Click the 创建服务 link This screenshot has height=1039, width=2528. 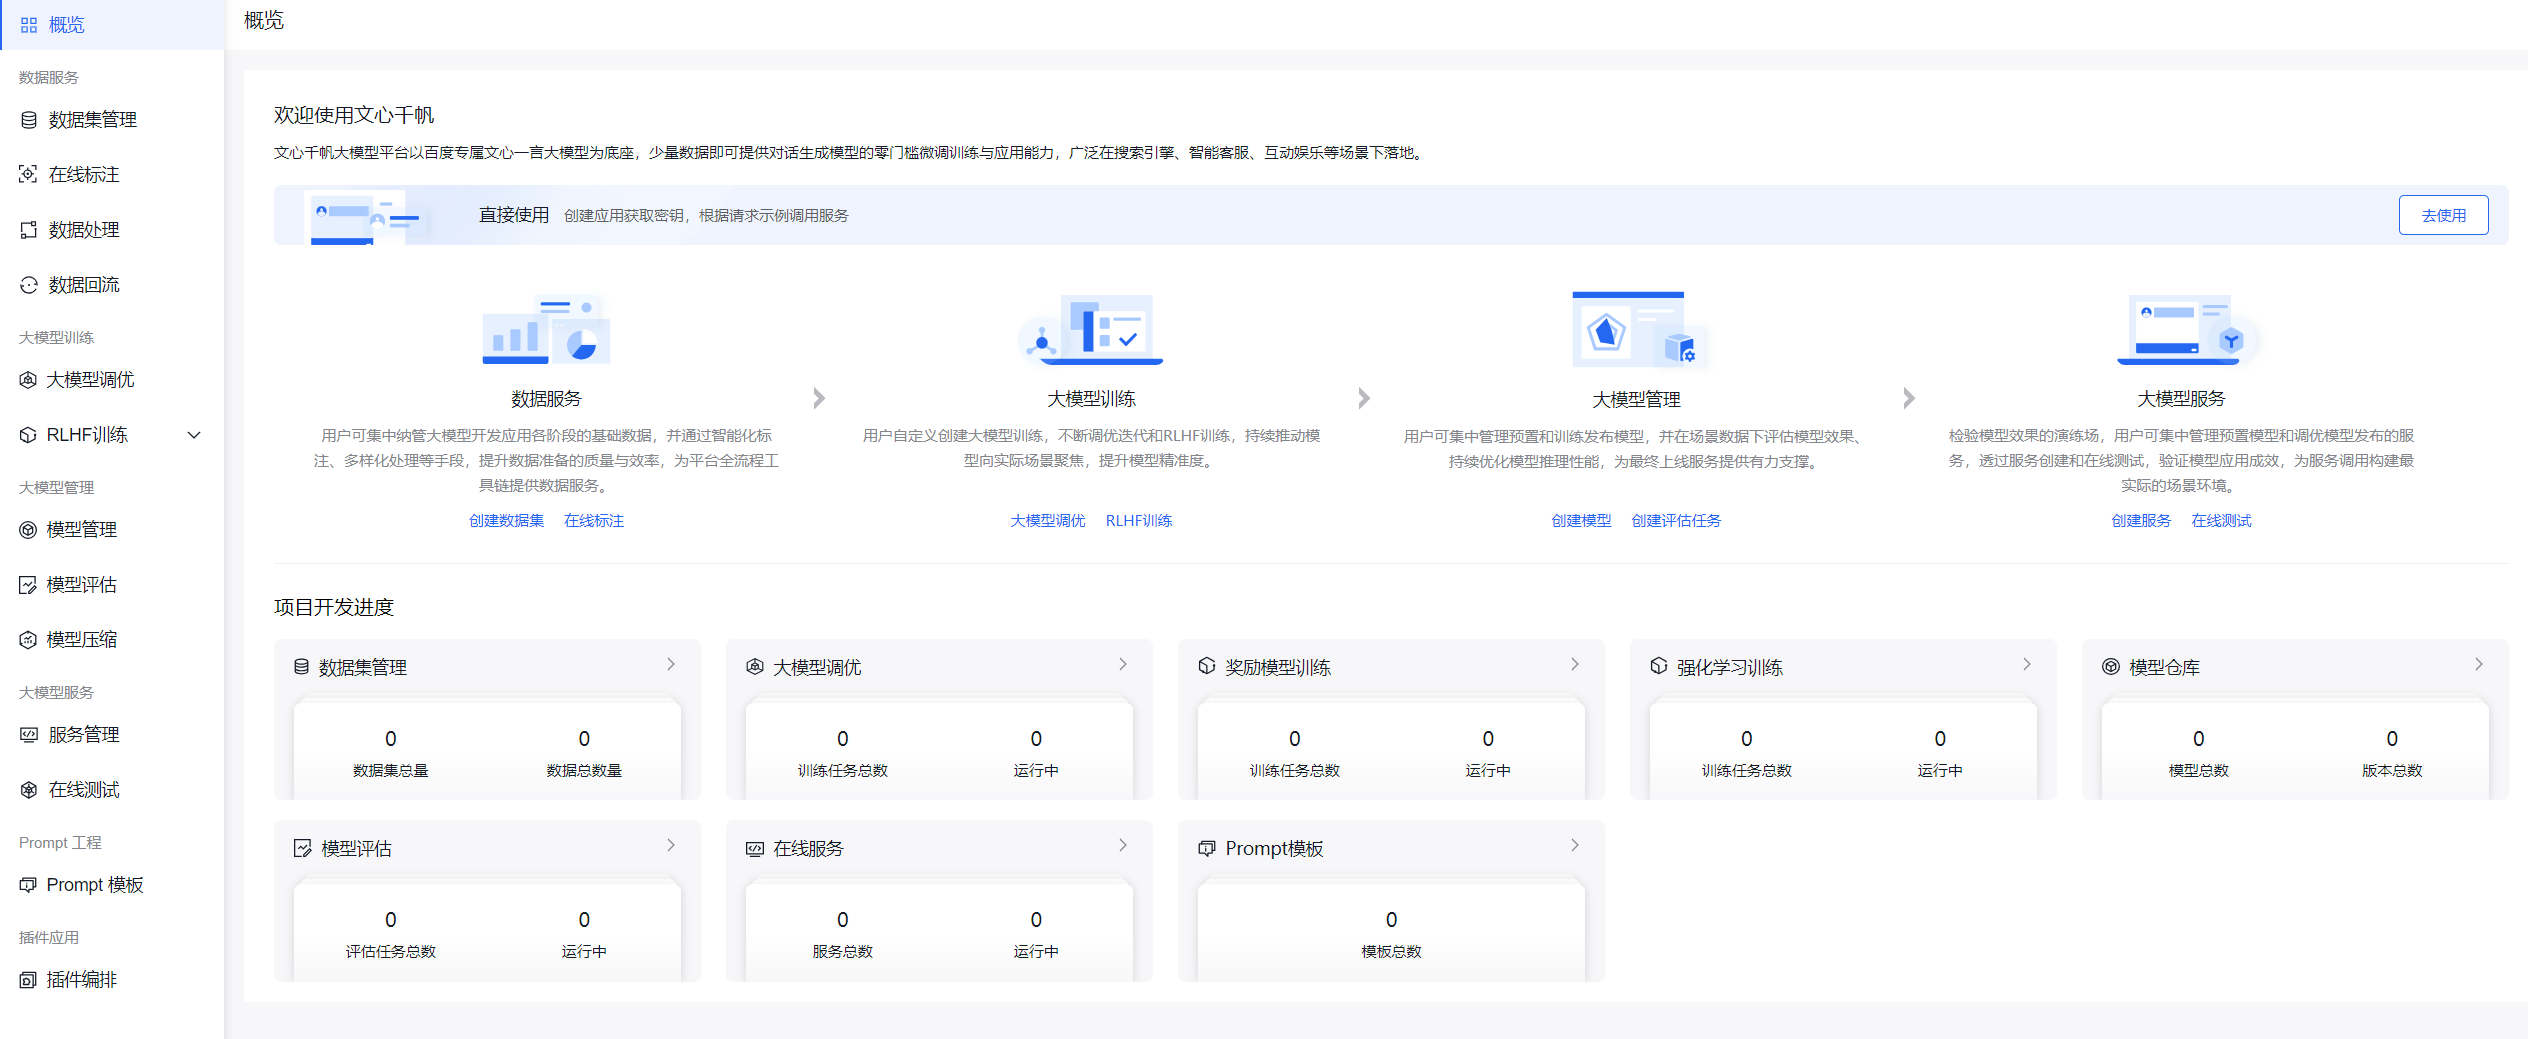pos(2141,521)
